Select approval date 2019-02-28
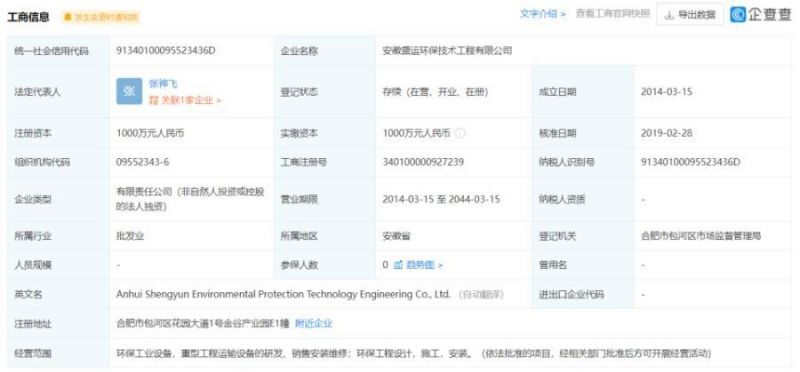Image resolution: width=800 pixels, height=372 pixels. point(666,133)
